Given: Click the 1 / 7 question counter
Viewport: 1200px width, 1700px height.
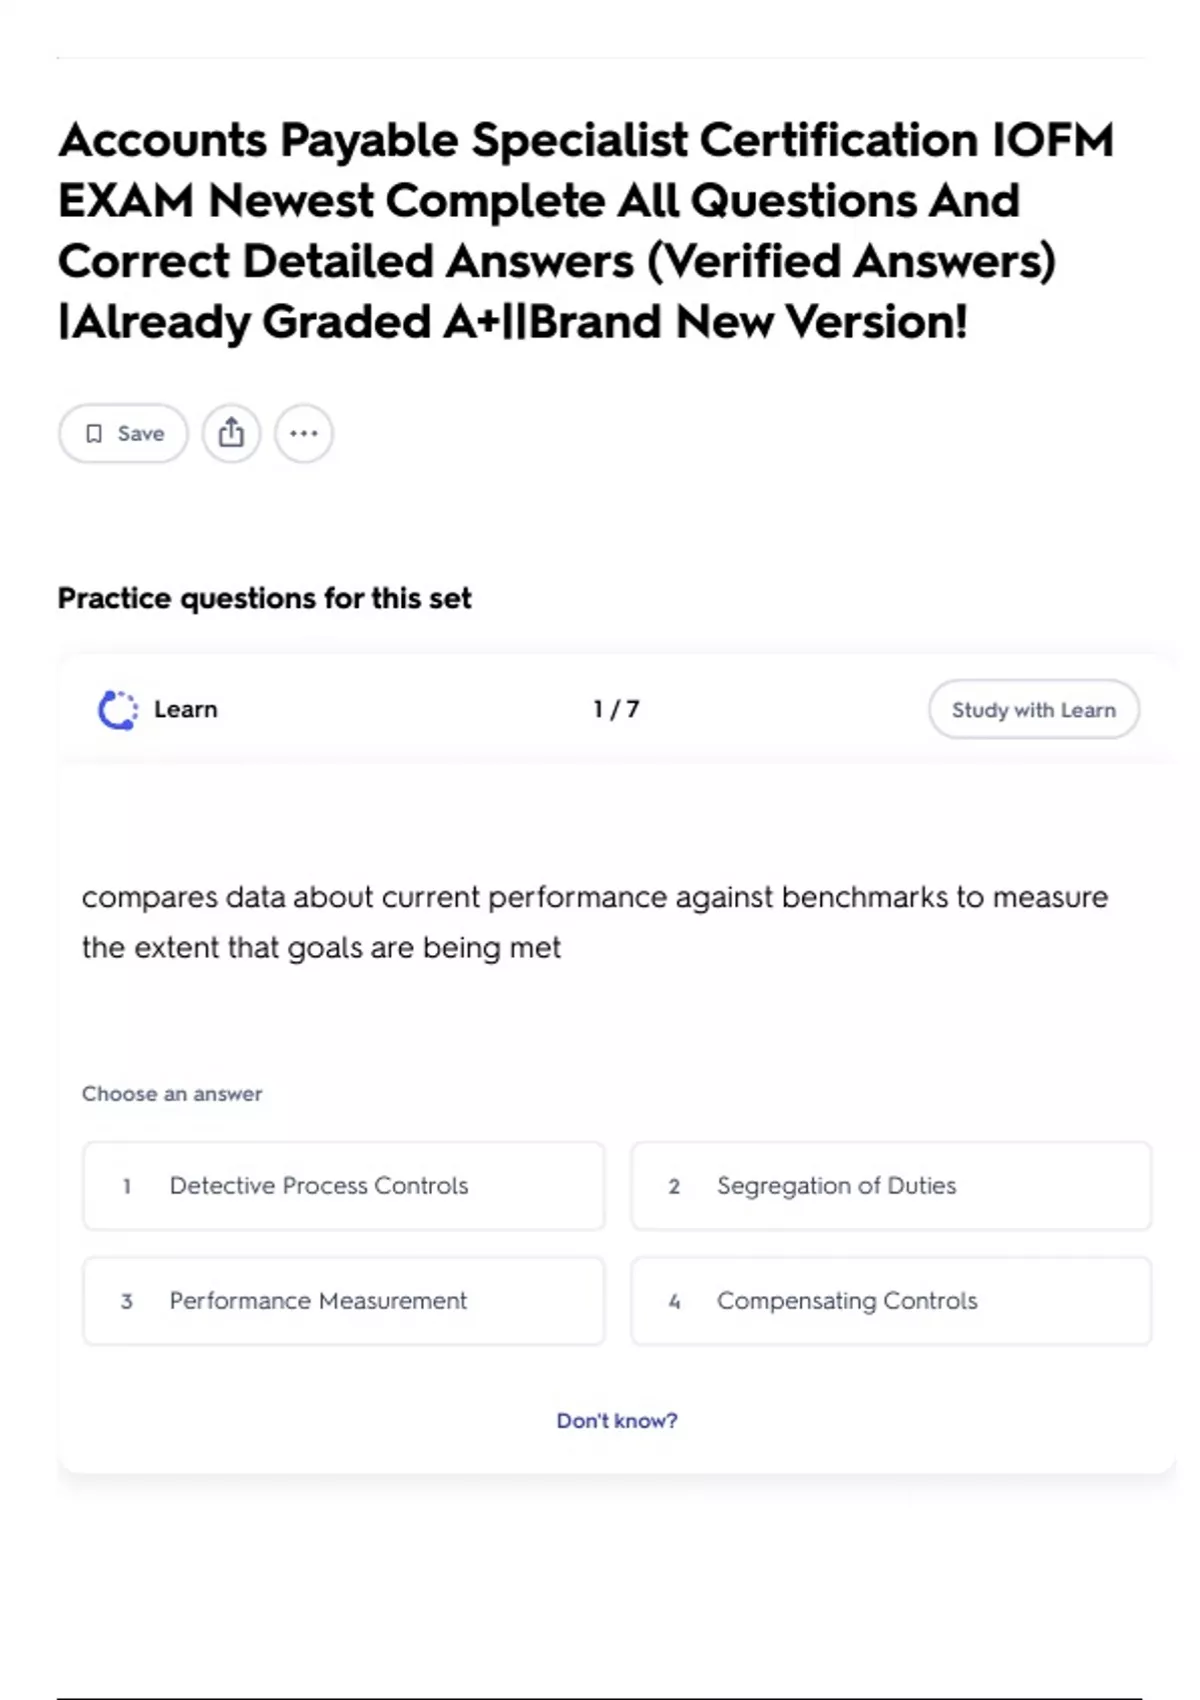Looking at the screenshot, I should click(x=616, y=709).
